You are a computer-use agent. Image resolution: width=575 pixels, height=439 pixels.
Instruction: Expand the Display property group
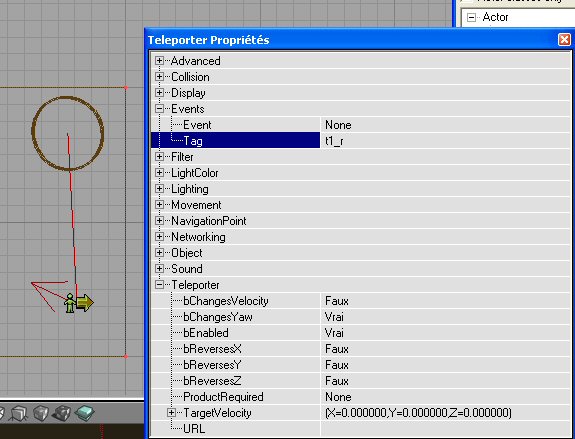pyautogui.click(x=159, y=92)
